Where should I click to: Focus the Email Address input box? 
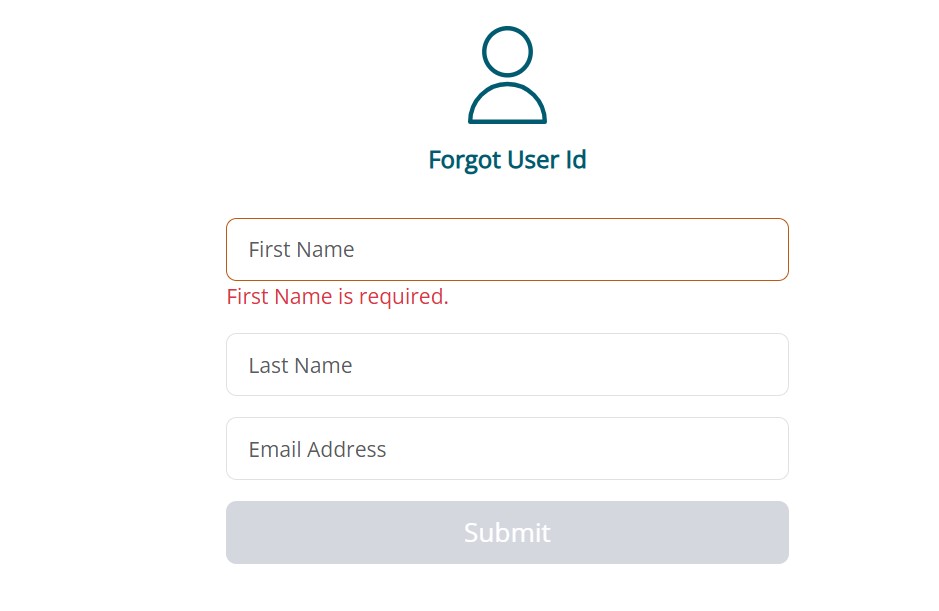pyautogui.click(x=507, y=448)
